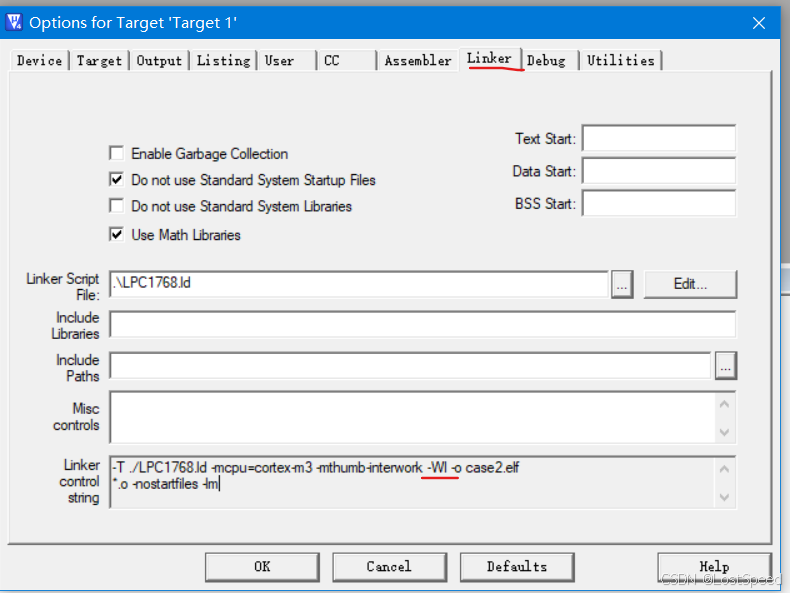This screenshot has width=790, height=593.
Task: Click the Keil uVision icon in title bar
Action: pos(14,22)
